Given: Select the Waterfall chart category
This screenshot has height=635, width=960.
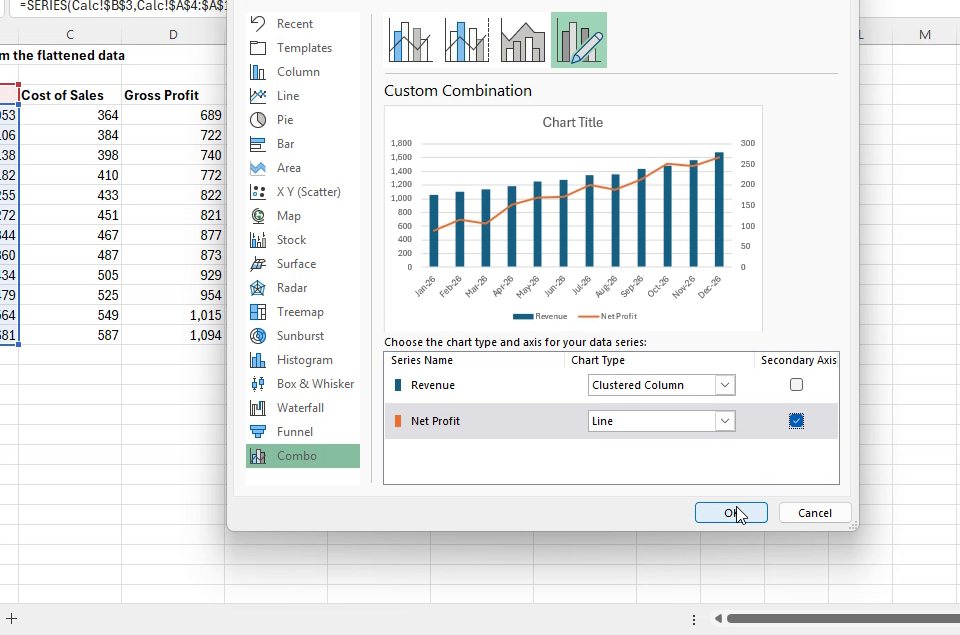Looking at the screenshot, I should coord(302,408).
